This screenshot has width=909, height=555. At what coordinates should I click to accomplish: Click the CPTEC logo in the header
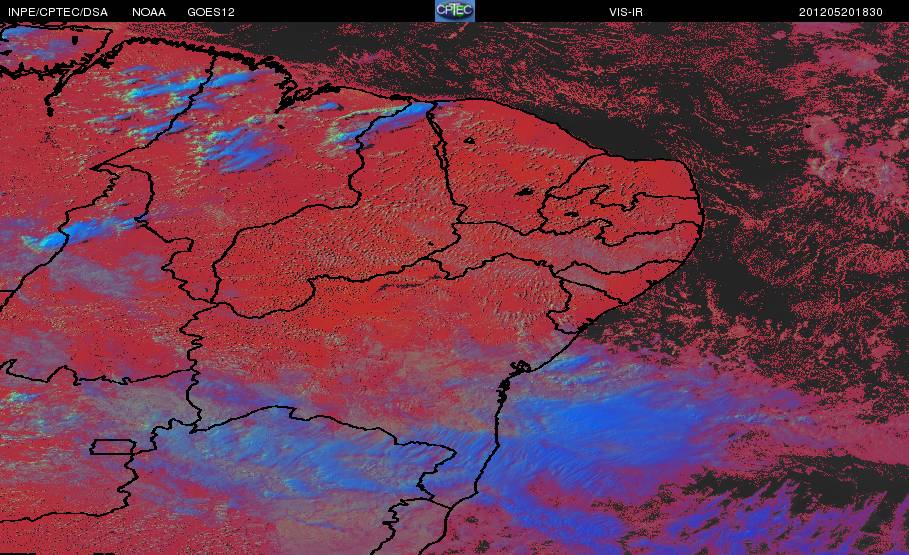point(455,10)
